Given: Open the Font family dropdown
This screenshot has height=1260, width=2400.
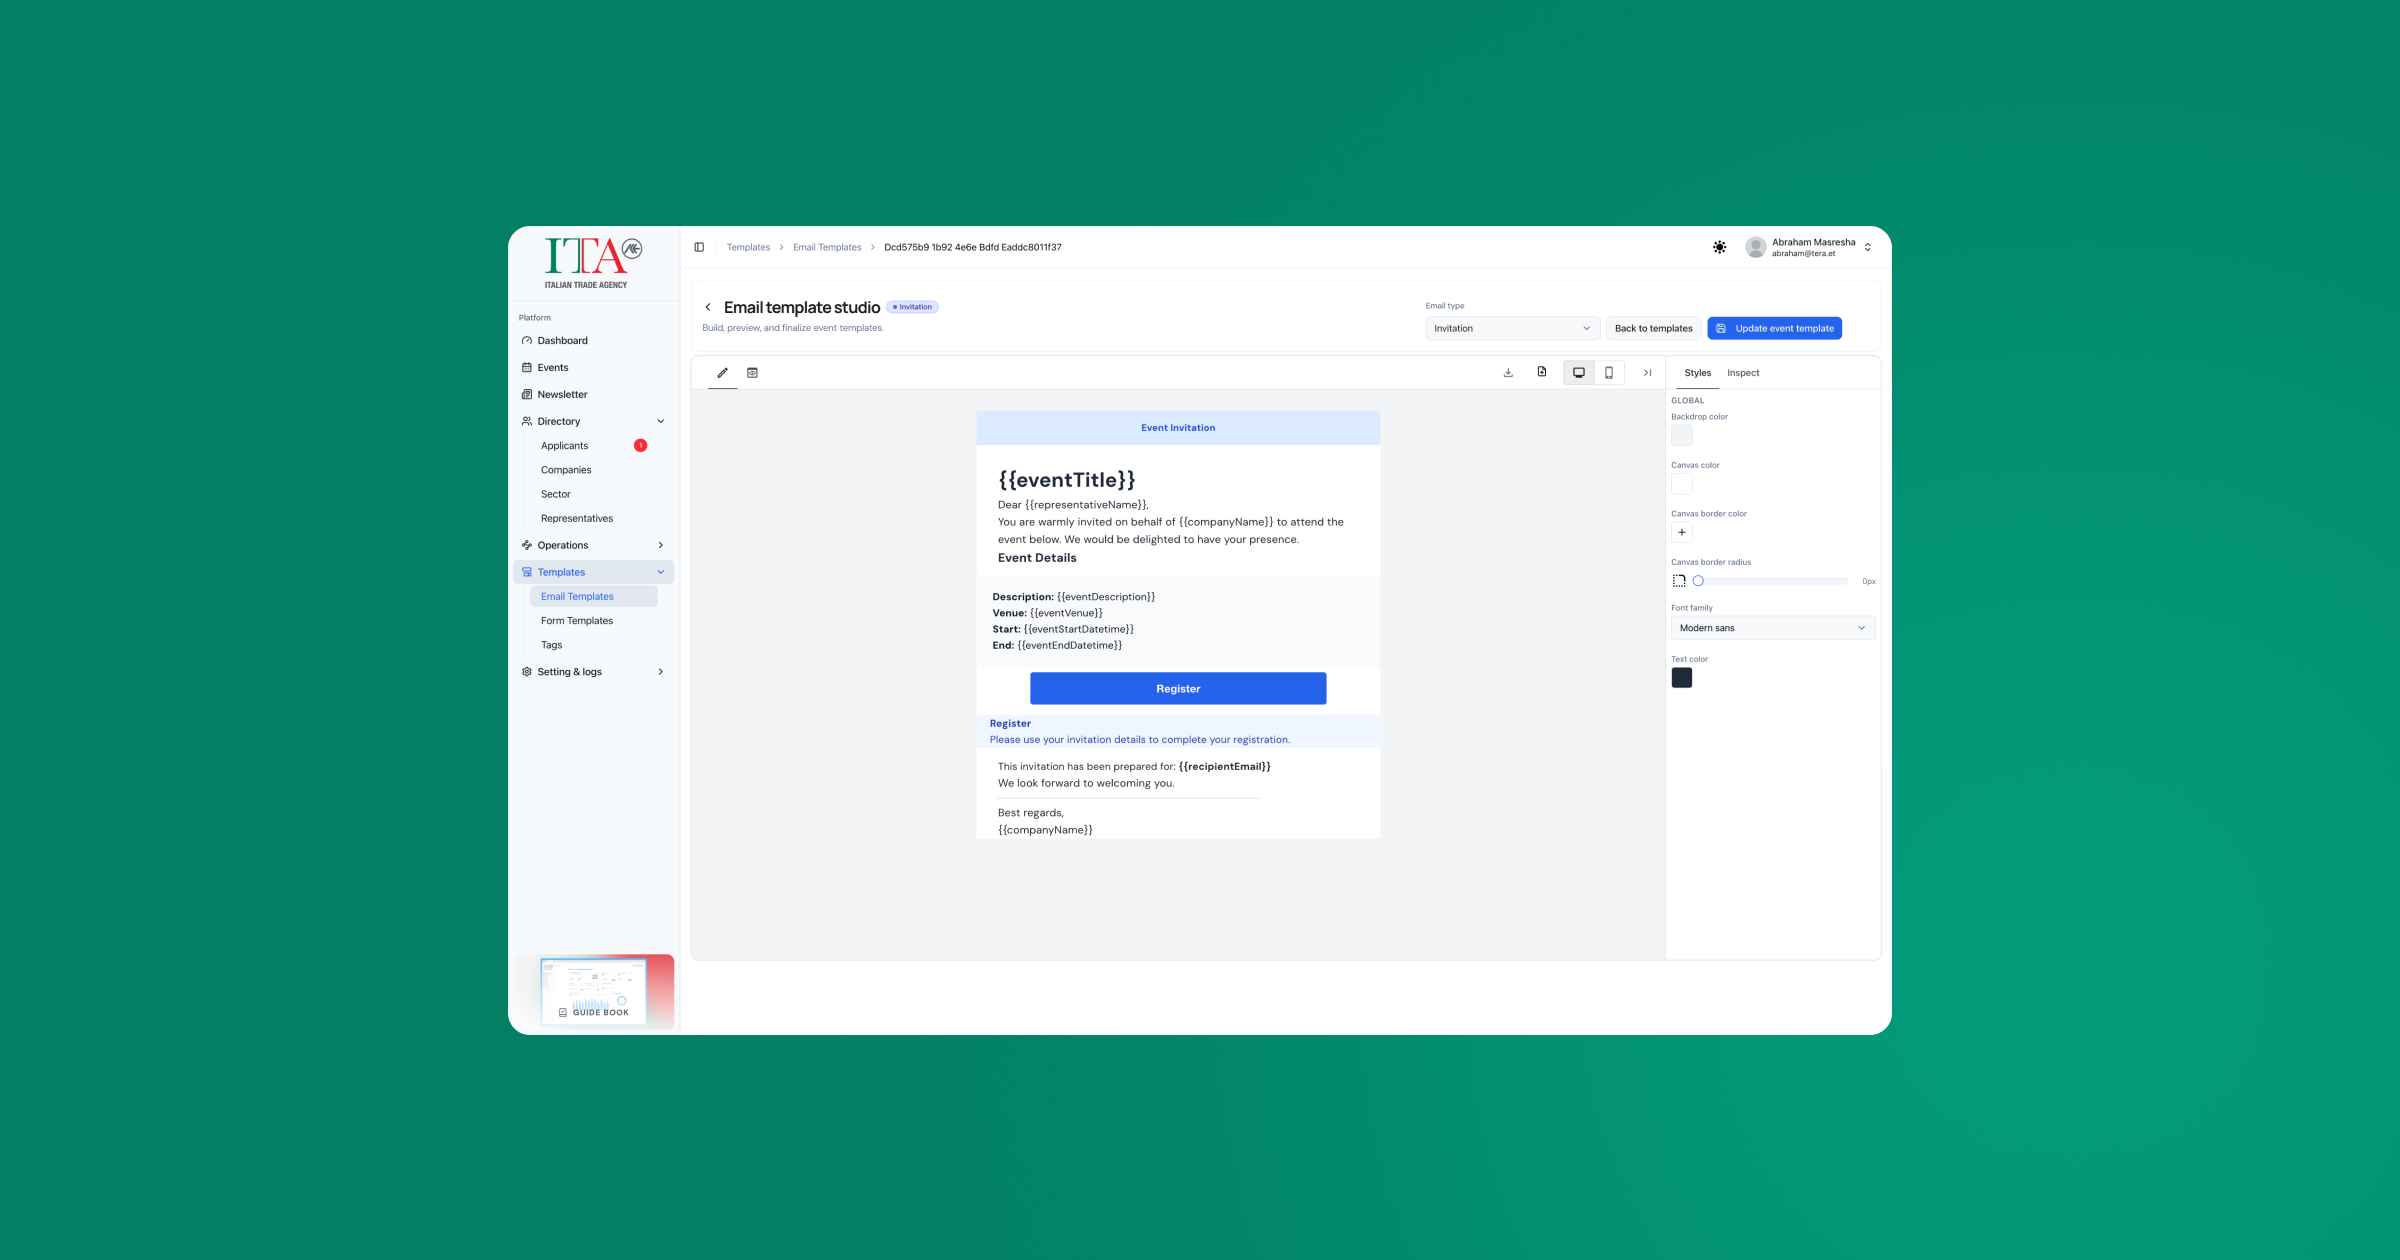Looking at the screenshot, I should pyautogui.click(x=1772, y=628).
